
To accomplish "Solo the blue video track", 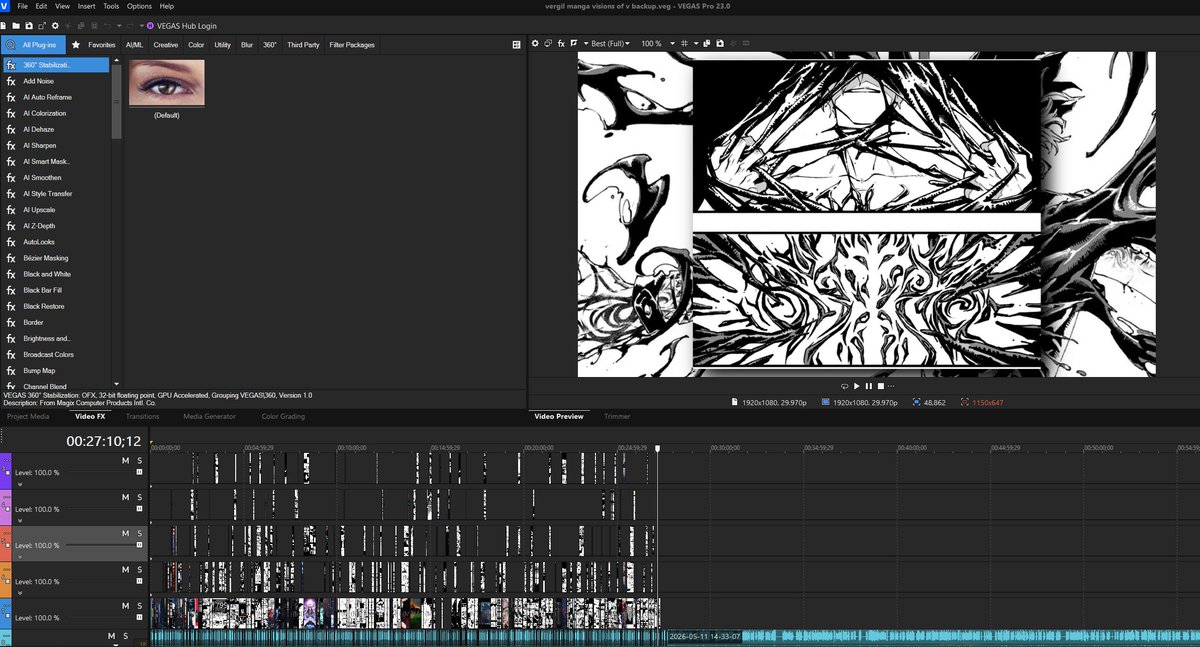I will pos(140,606).
